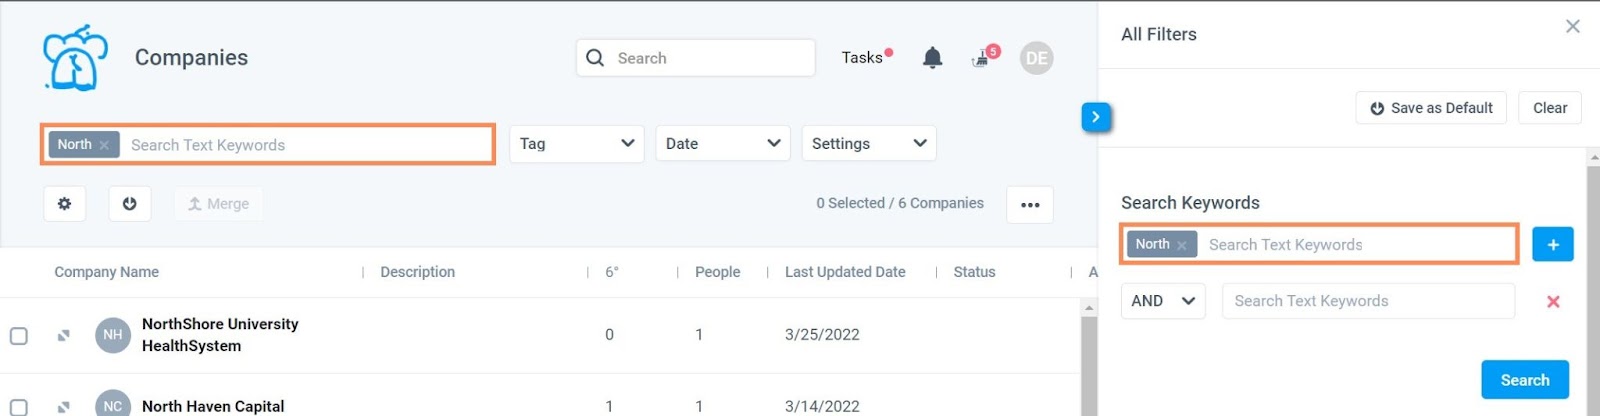Click the blue Search button
The height and width of the screenshot is (416, 1600).
(x=1525, y=380)
